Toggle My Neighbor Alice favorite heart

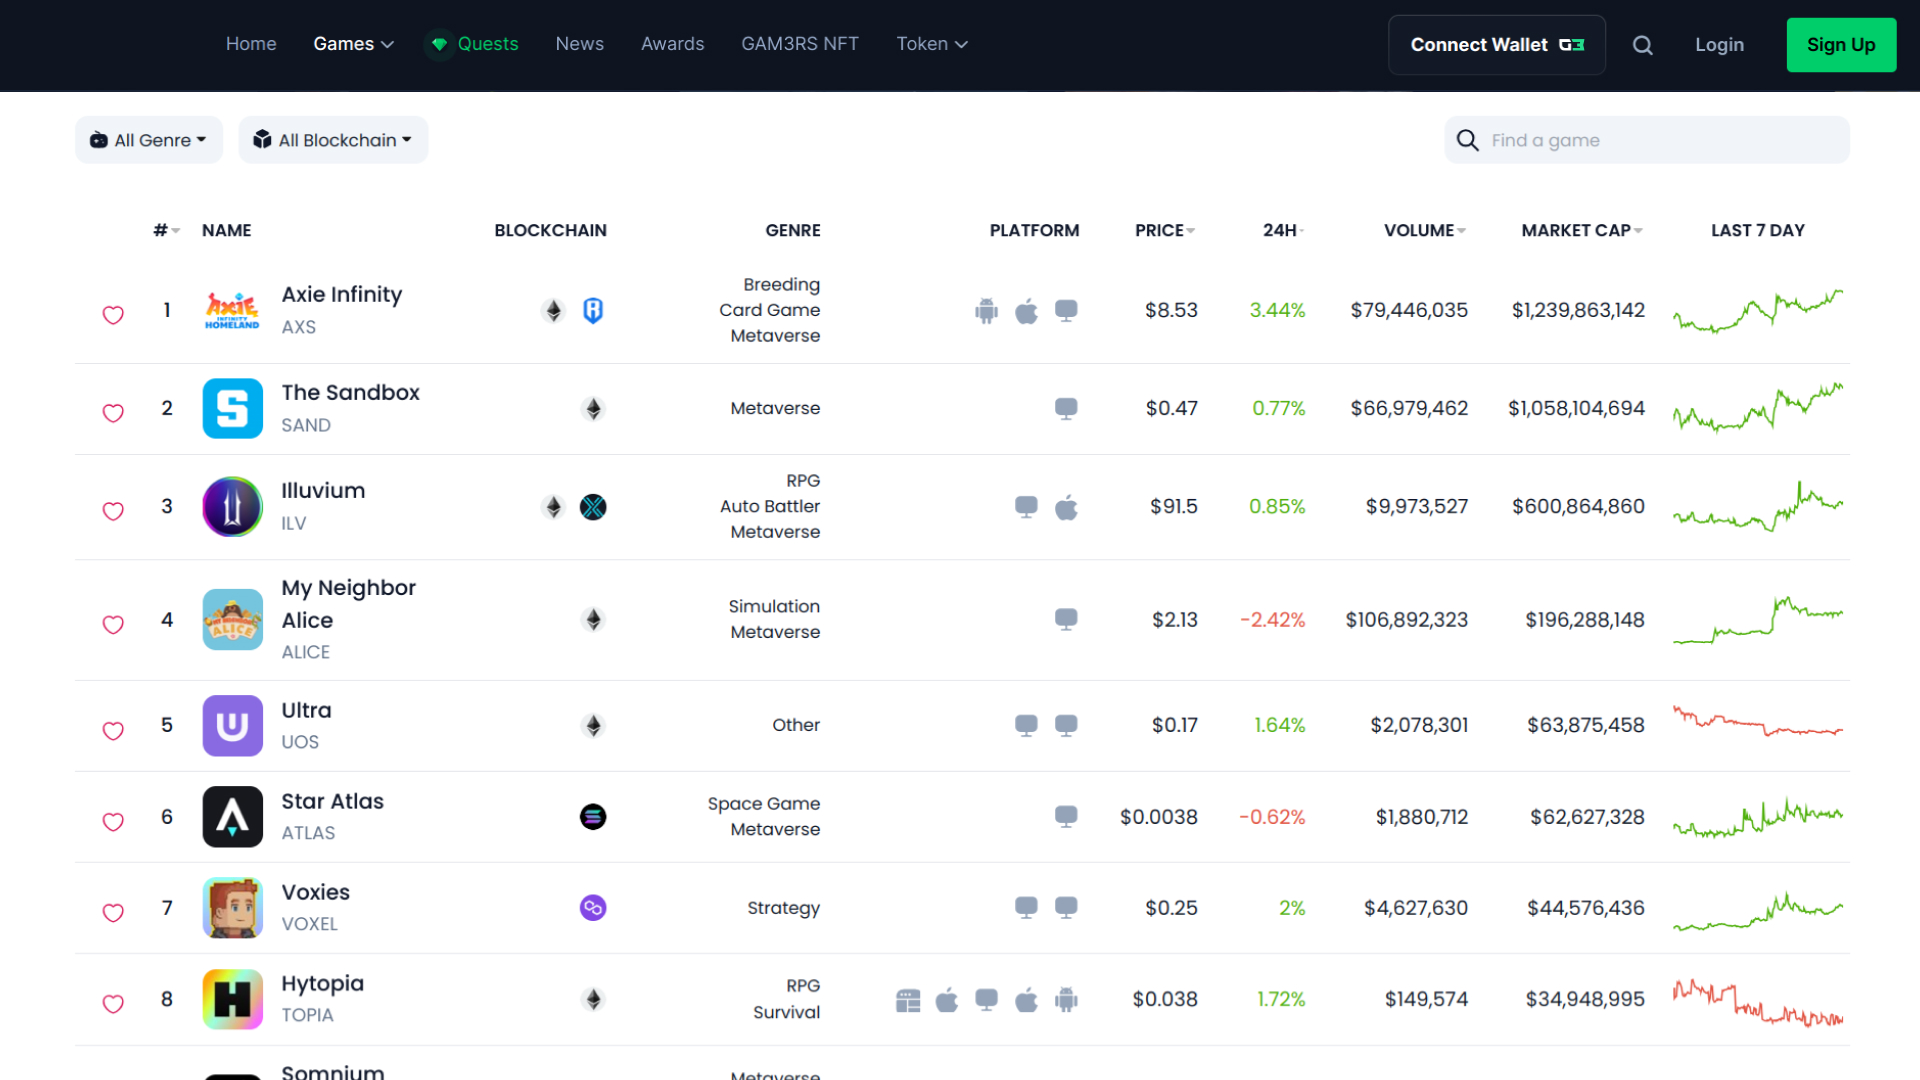[113, 625]
